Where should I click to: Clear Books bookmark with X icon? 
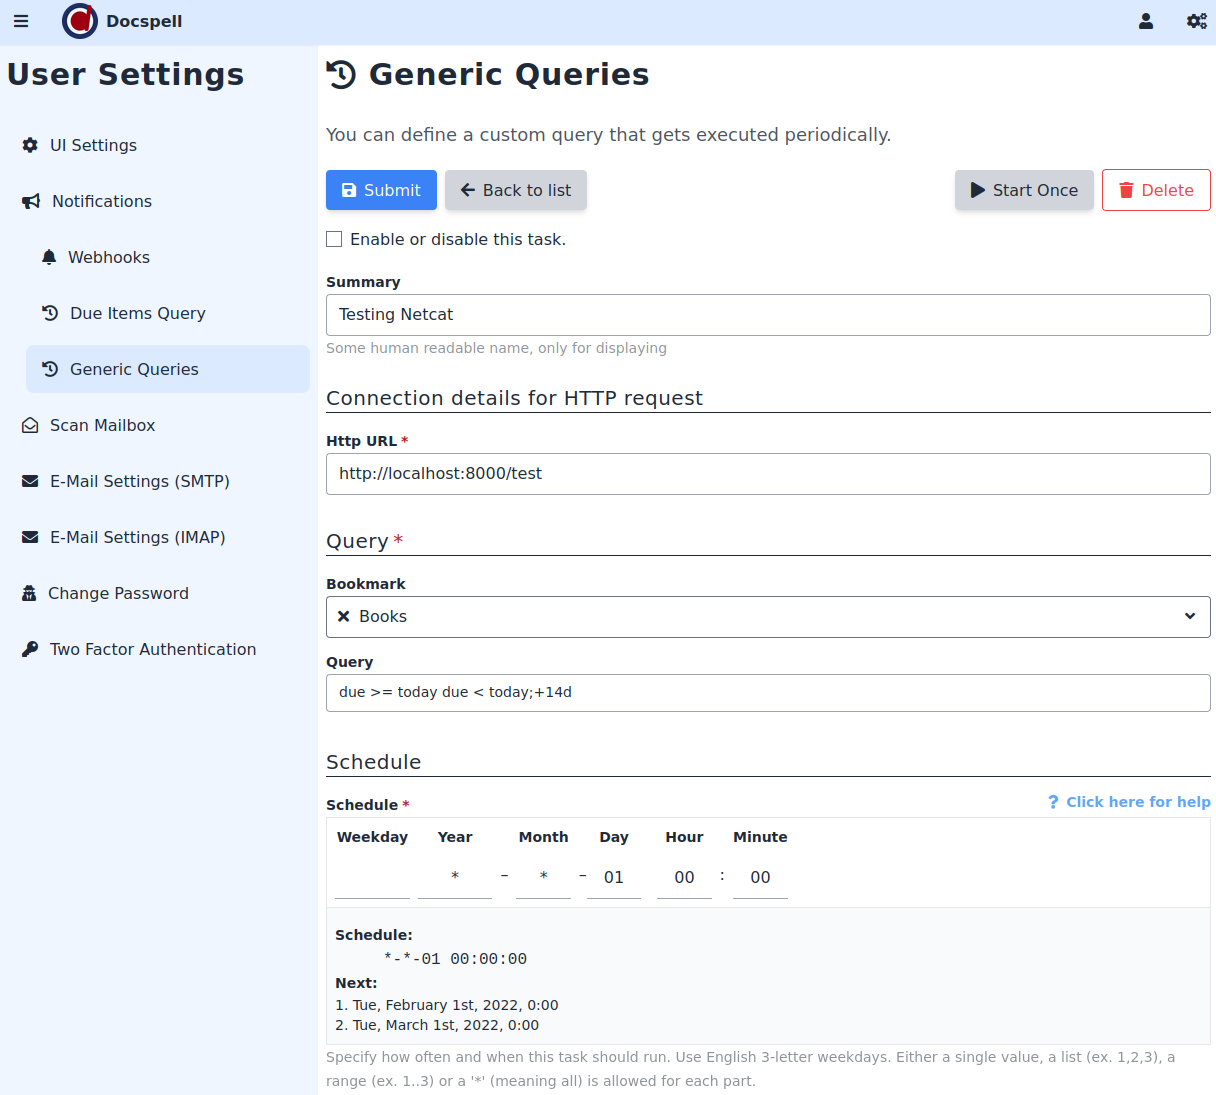point(344,617)
